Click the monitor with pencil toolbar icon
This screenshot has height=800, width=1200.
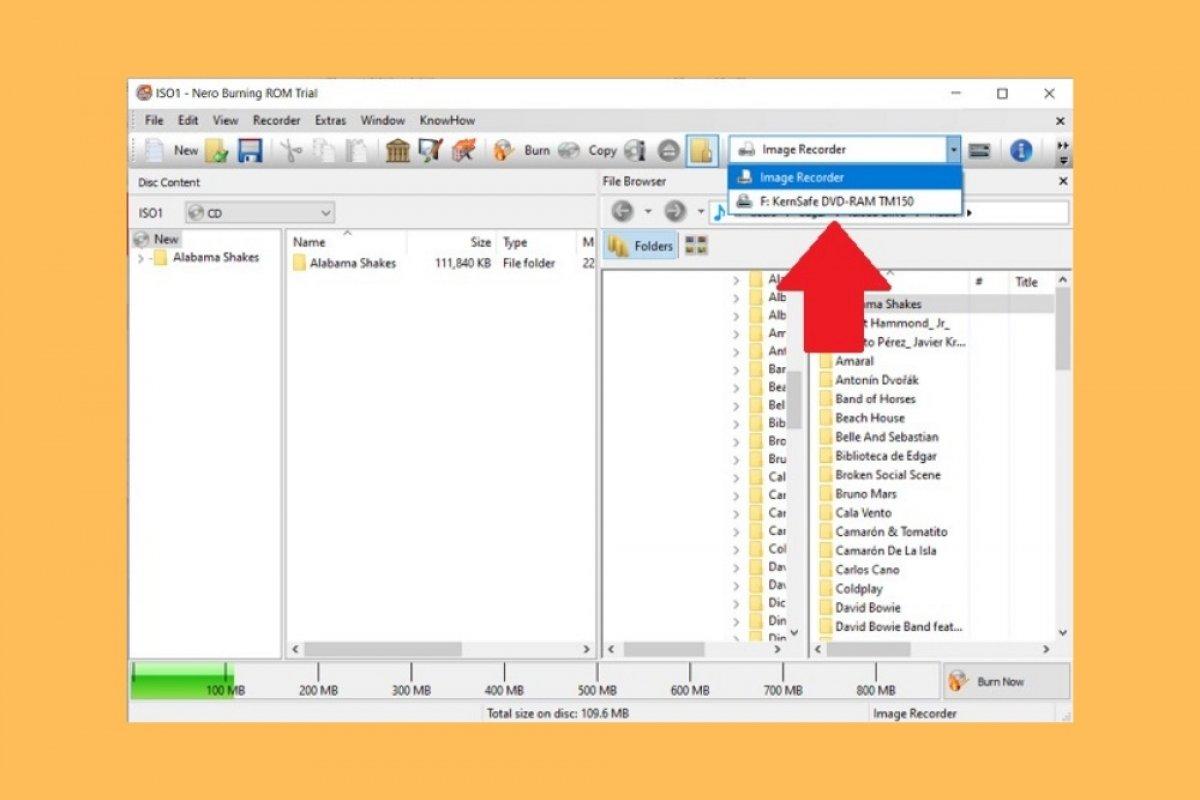430,151
